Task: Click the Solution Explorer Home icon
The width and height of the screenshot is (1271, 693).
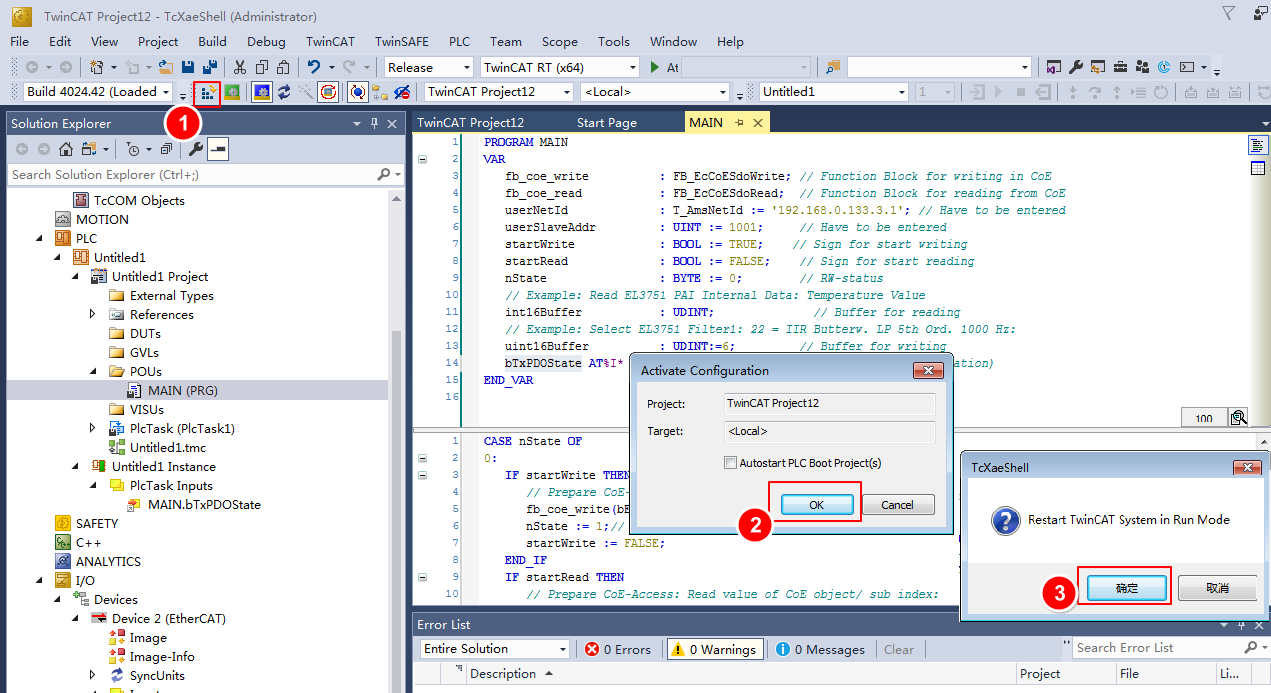Action: [x=66, y=149]
